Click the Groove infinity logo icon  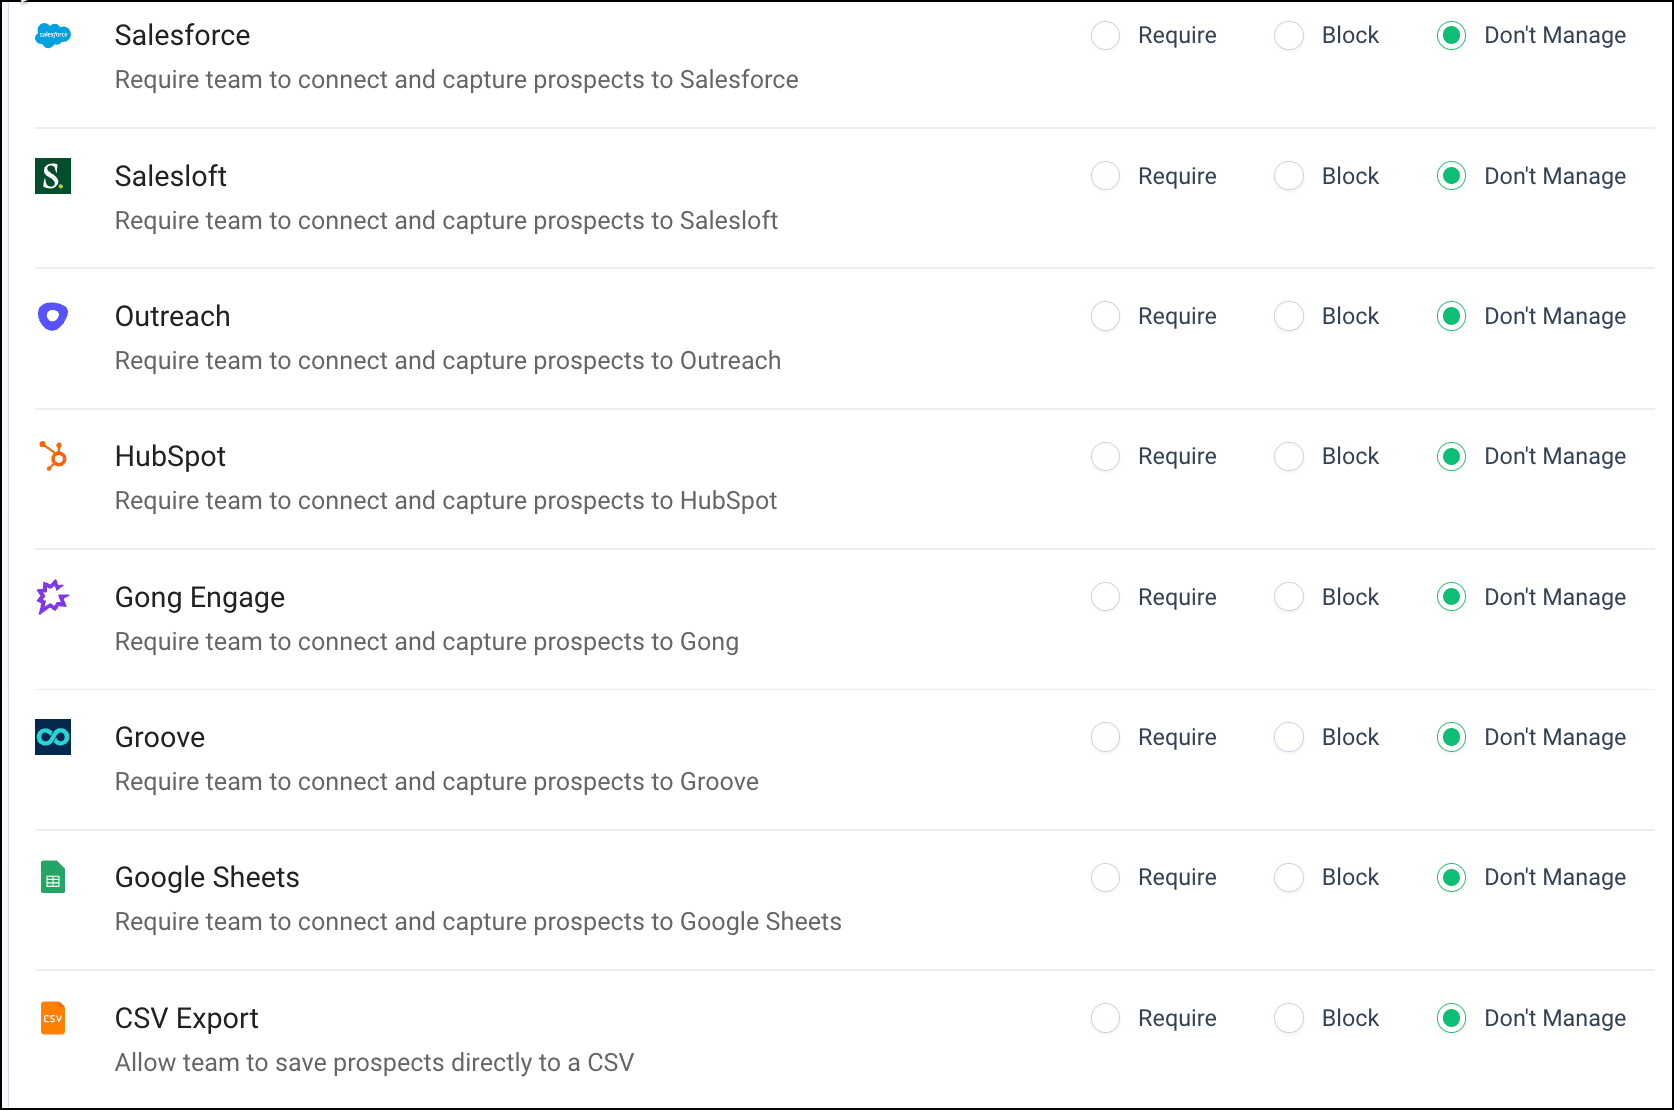coord(53,737)
